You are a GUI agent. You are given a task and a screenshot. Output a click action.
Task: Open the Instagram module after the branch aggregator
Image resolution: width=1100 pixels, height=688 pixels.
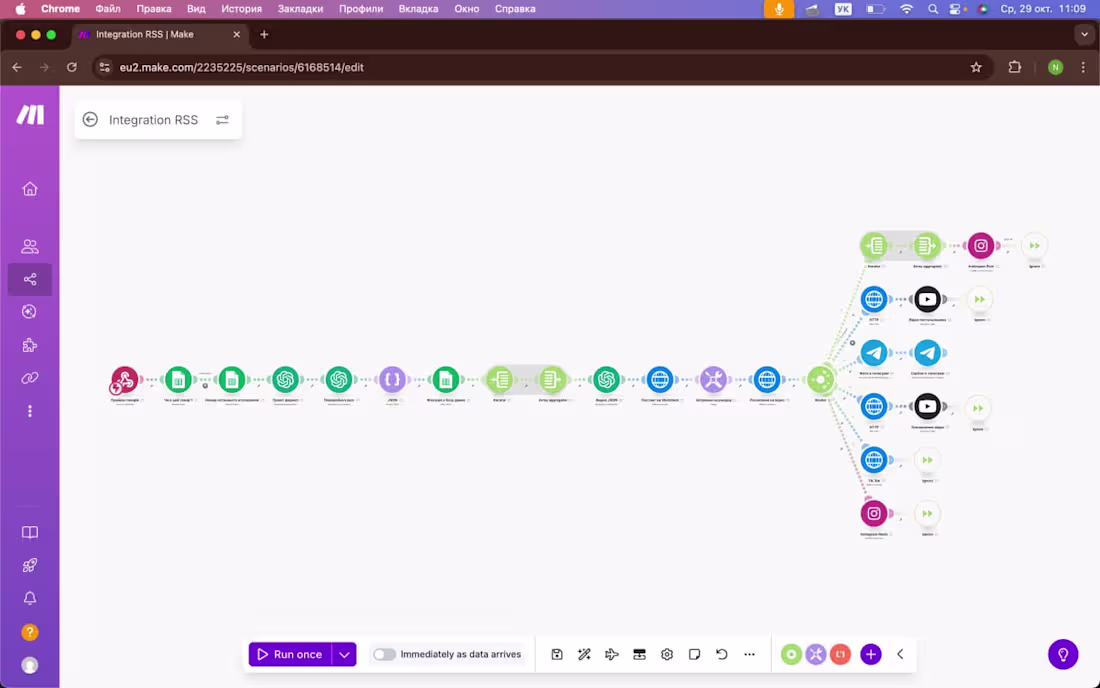981,245
